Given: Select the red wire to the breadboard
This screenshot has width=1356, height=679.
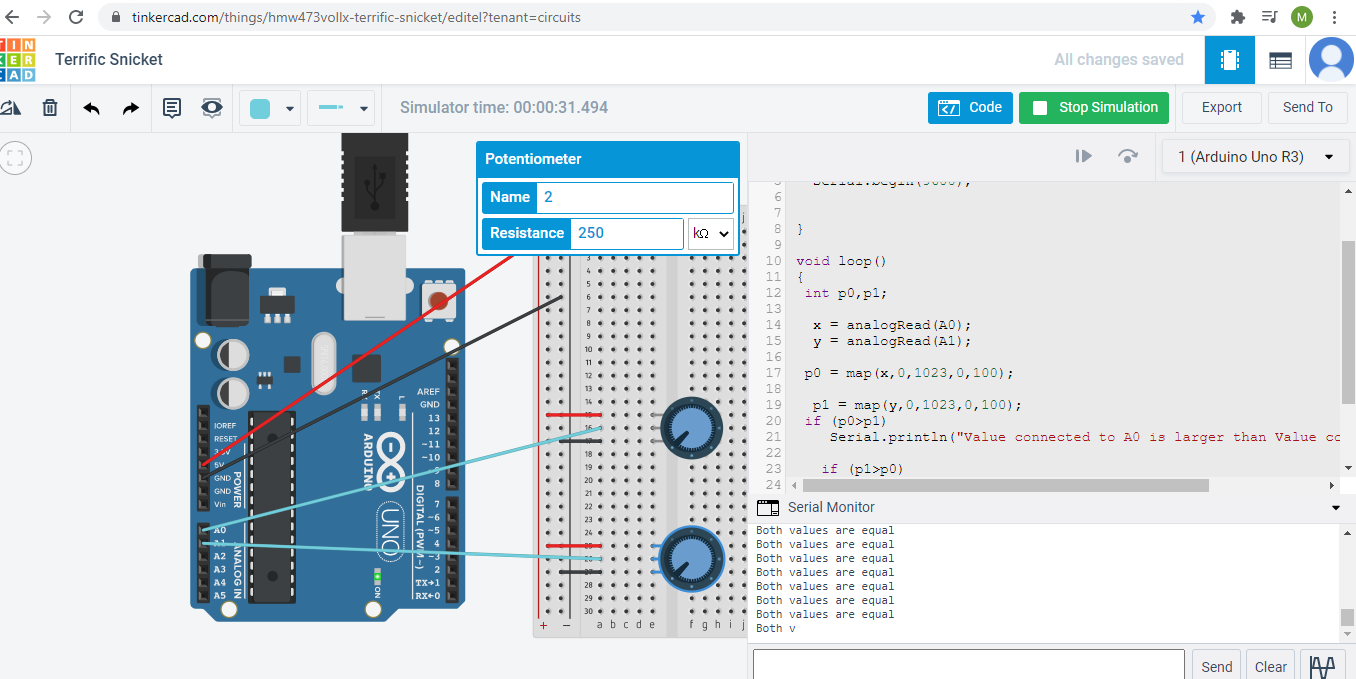Looking at the screenshot, I should tap(360, 362).
